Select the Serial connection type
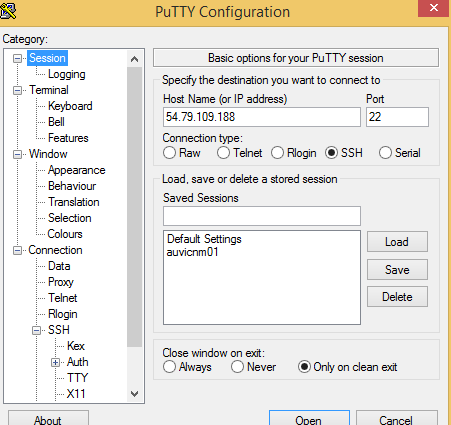 pyautogui.click(x=385, y=153)
